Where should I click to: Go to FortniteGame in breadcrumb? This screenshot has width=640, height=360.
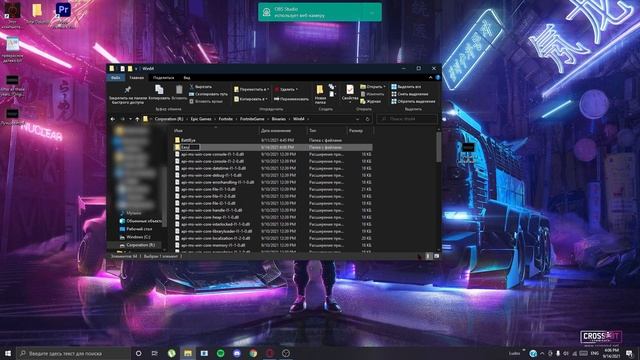252,119
